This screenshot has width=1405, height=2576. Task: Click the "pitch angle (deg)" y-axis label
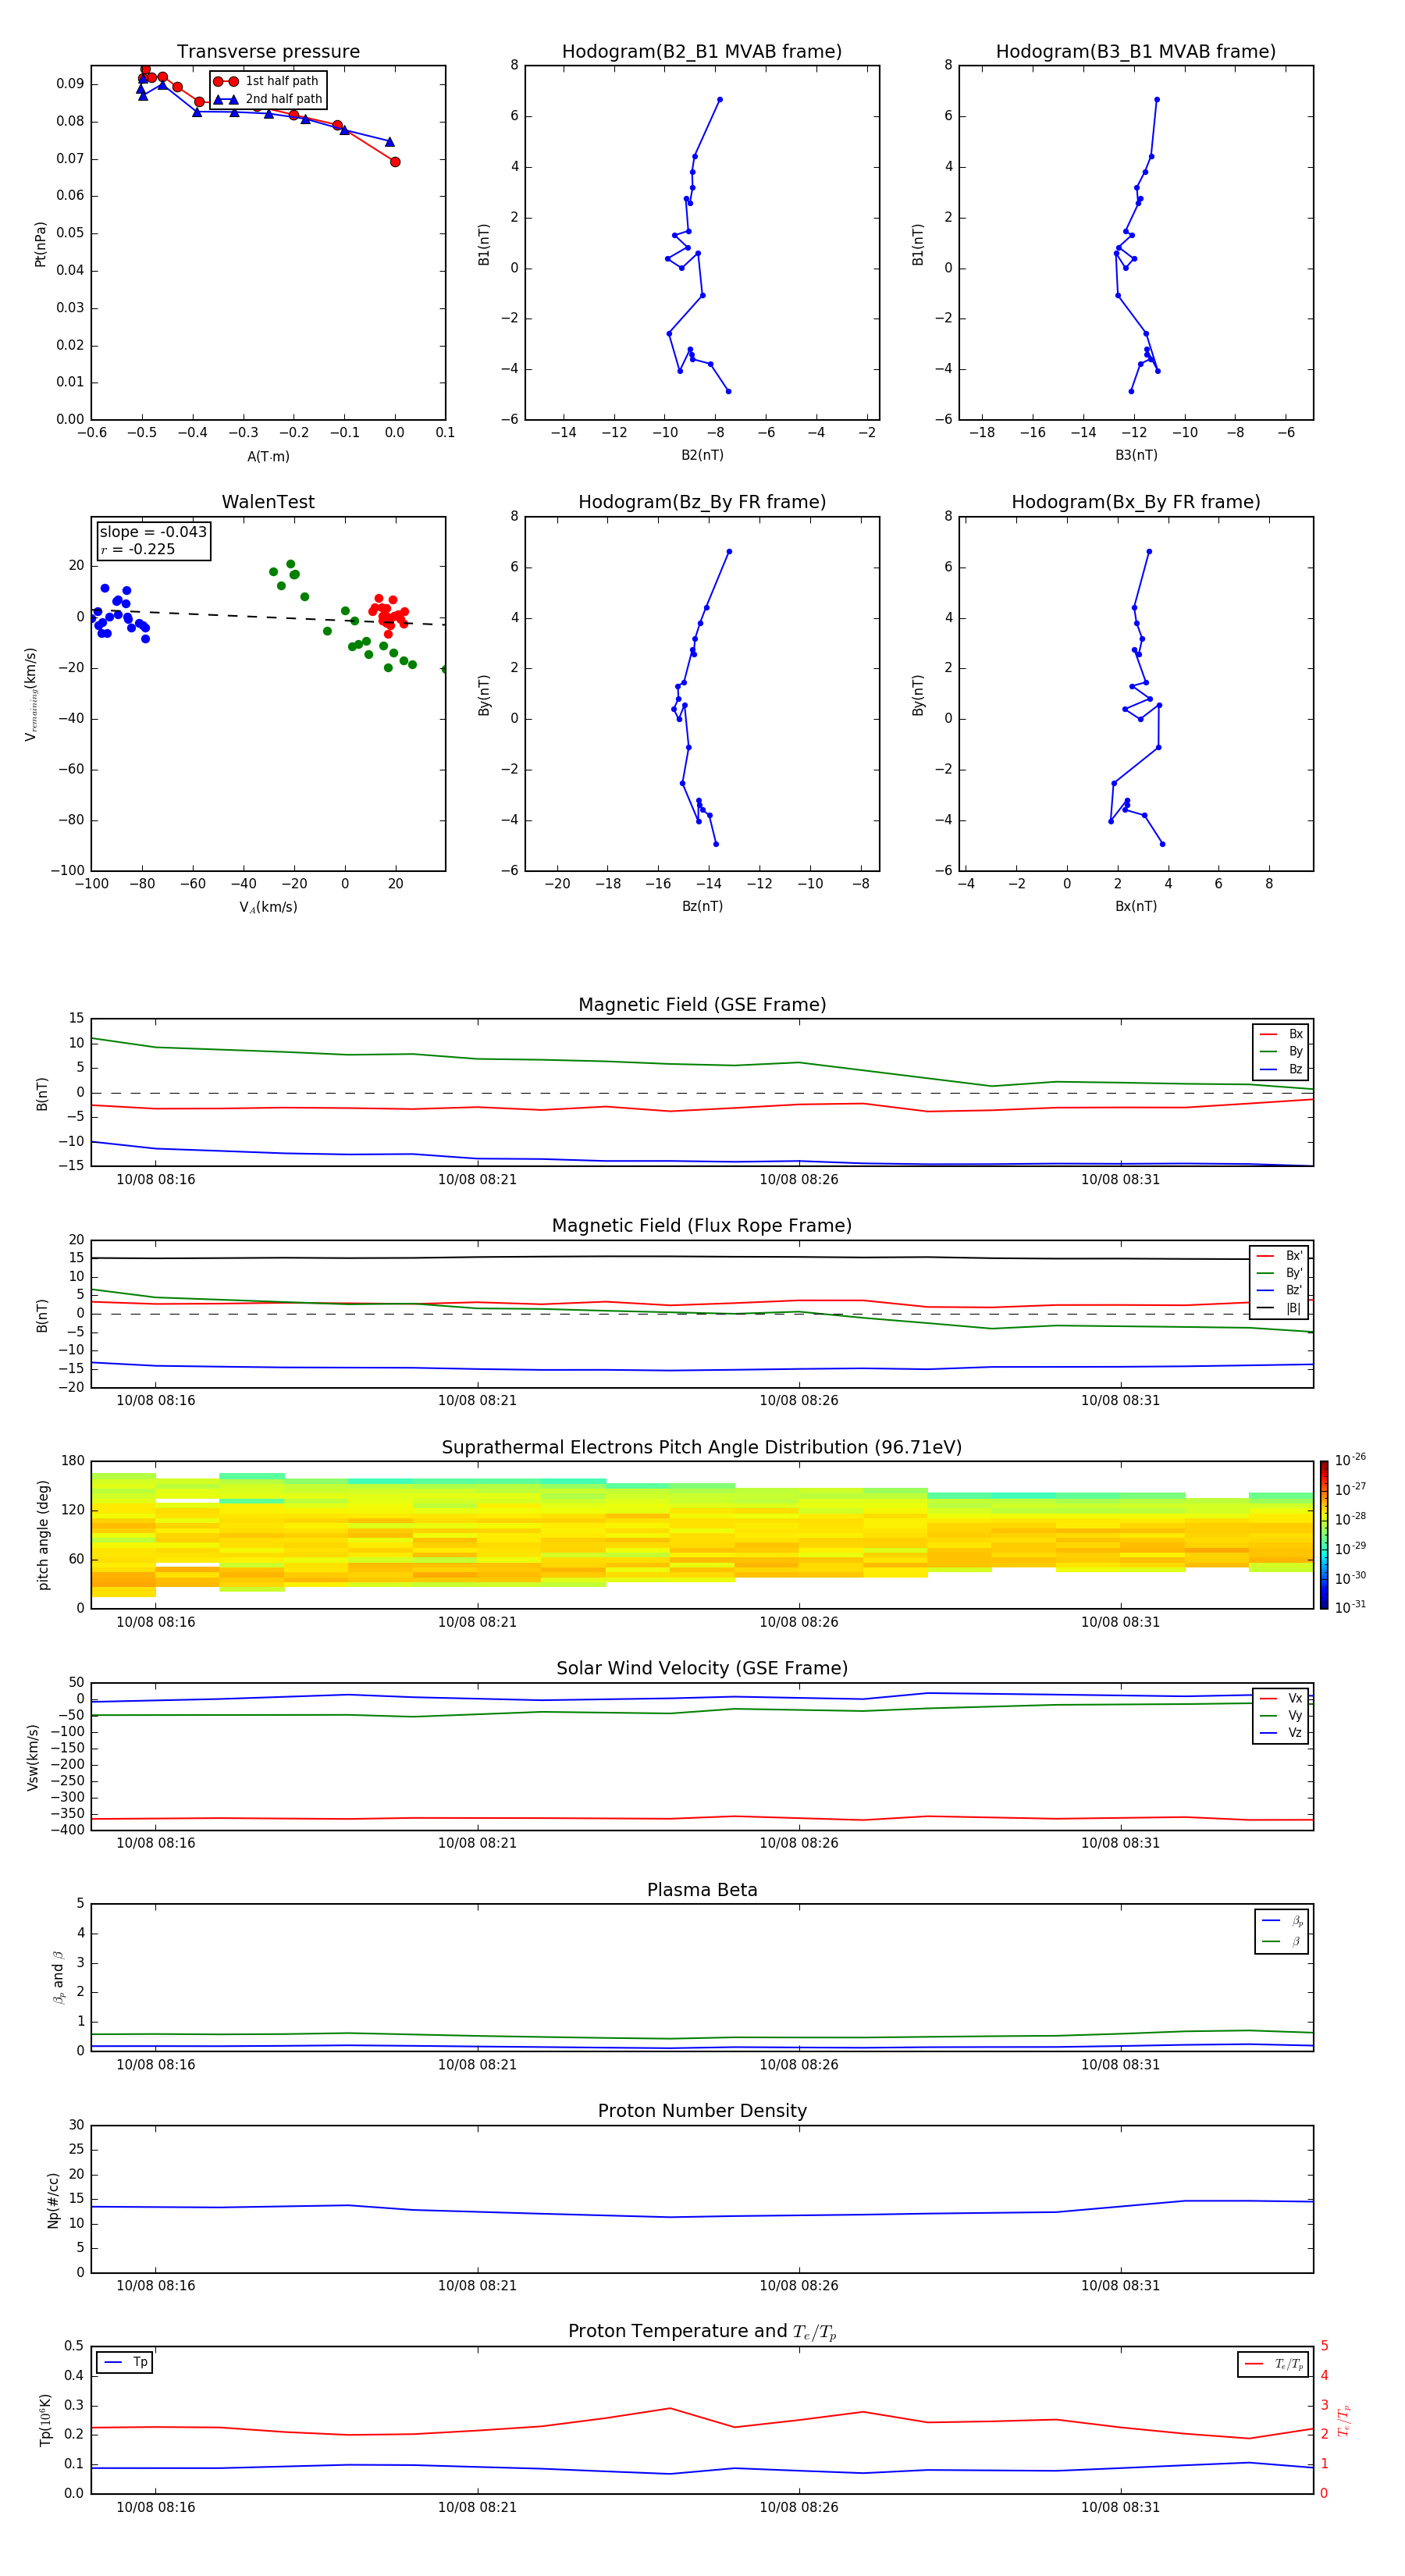(x=43, y=1535)
